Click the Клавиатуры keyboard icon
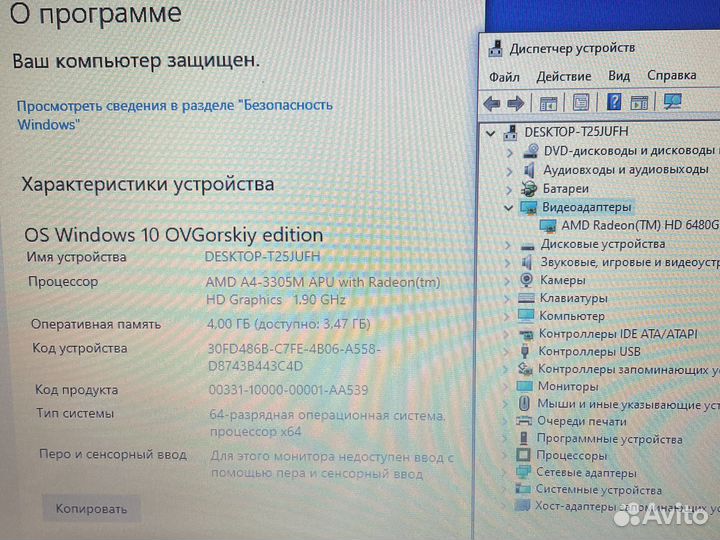The width and height of the screenshot is (720, 540). point(526,298)
